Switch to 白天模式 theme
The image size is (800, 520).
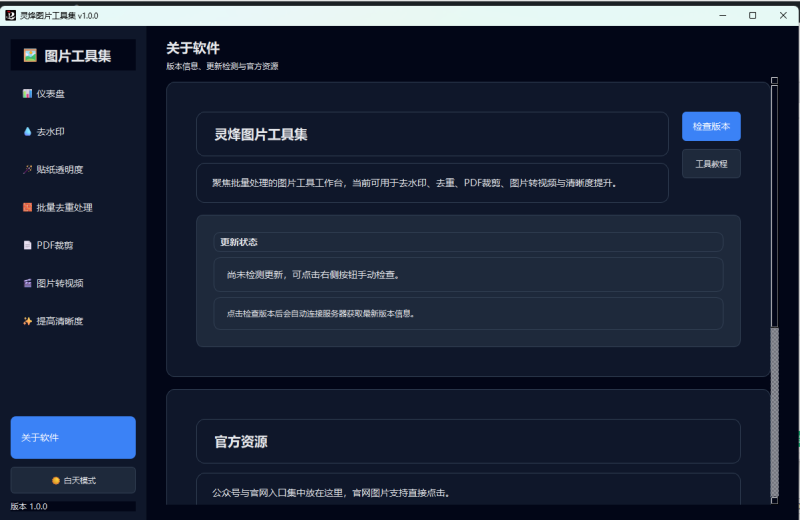73,480
